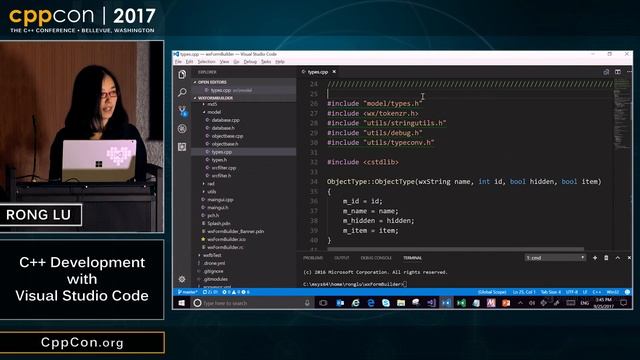Image resolution: width=640 pixels, height=360 pixels.
Task: Click the Cortana microphone icon
Action: tap(307, 303)
